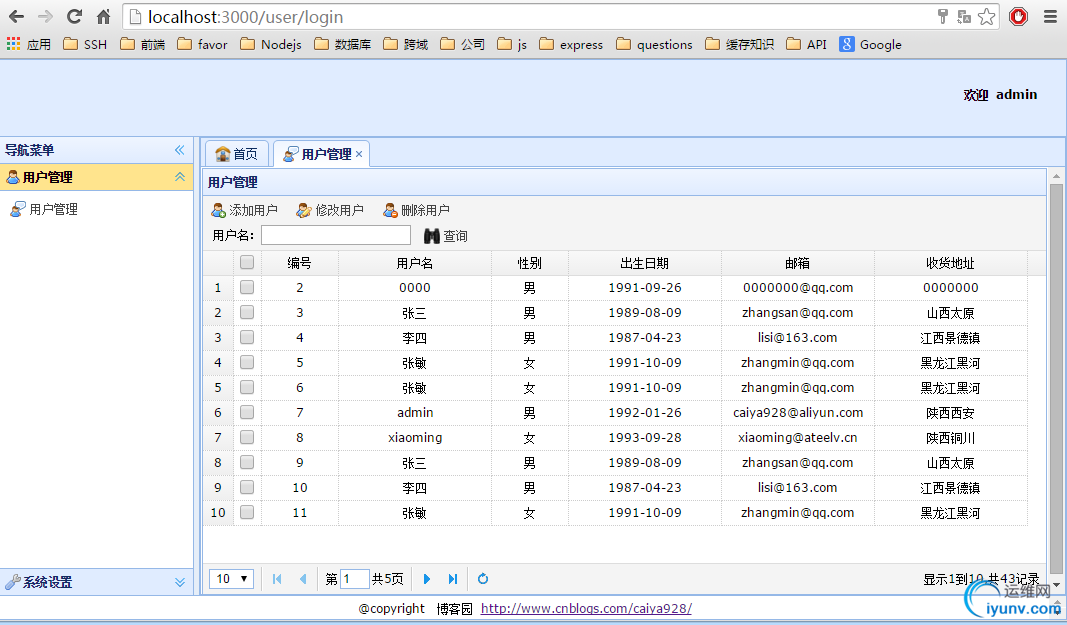Tick the select-all checkbox in table header
This screenshot has height=625, width=1067.
point(247,263)
